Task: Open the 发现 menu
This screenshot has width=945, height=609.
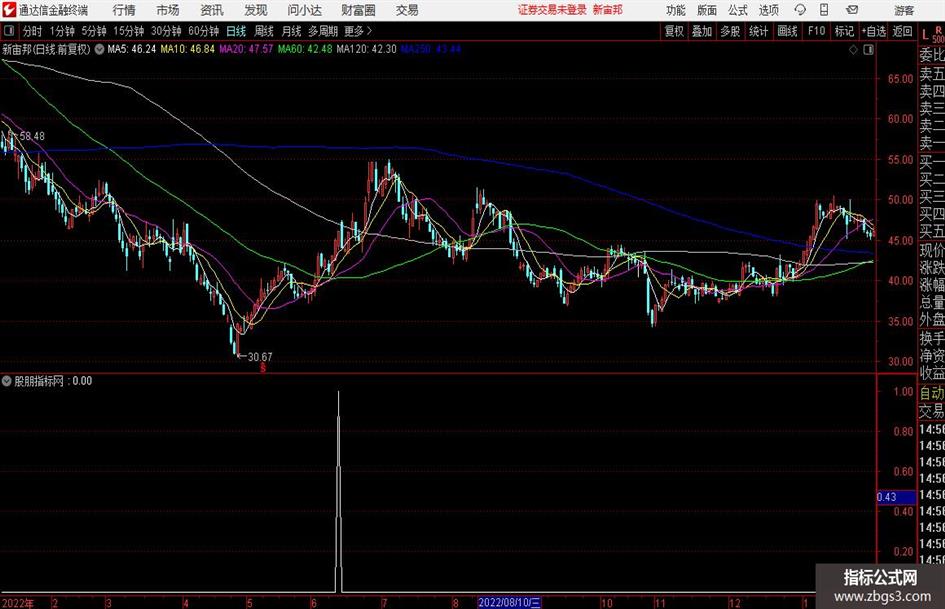Action: 256,10
